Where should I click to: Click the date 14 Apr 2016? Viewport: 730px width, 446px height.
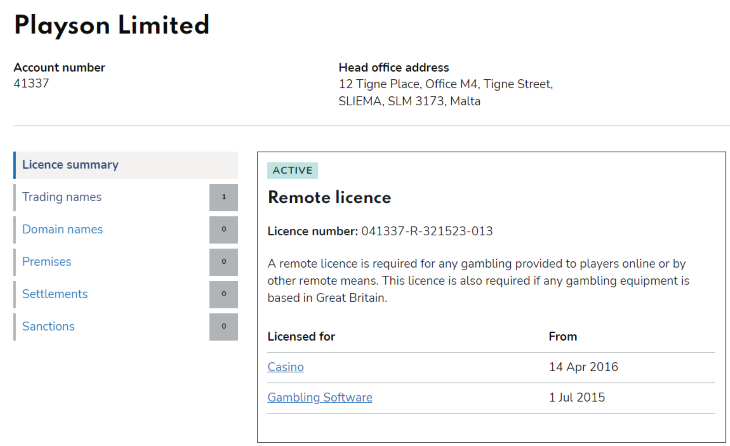click(583, 367)
